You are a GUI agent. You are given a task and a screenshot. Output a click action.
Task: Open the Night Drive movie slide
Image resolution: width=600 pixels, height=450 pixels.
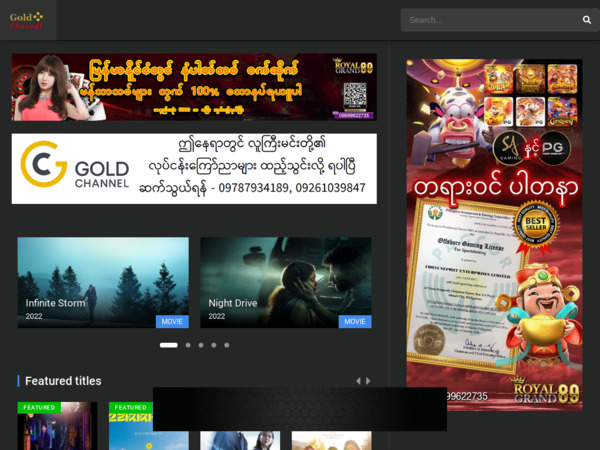tap(286, 282)
